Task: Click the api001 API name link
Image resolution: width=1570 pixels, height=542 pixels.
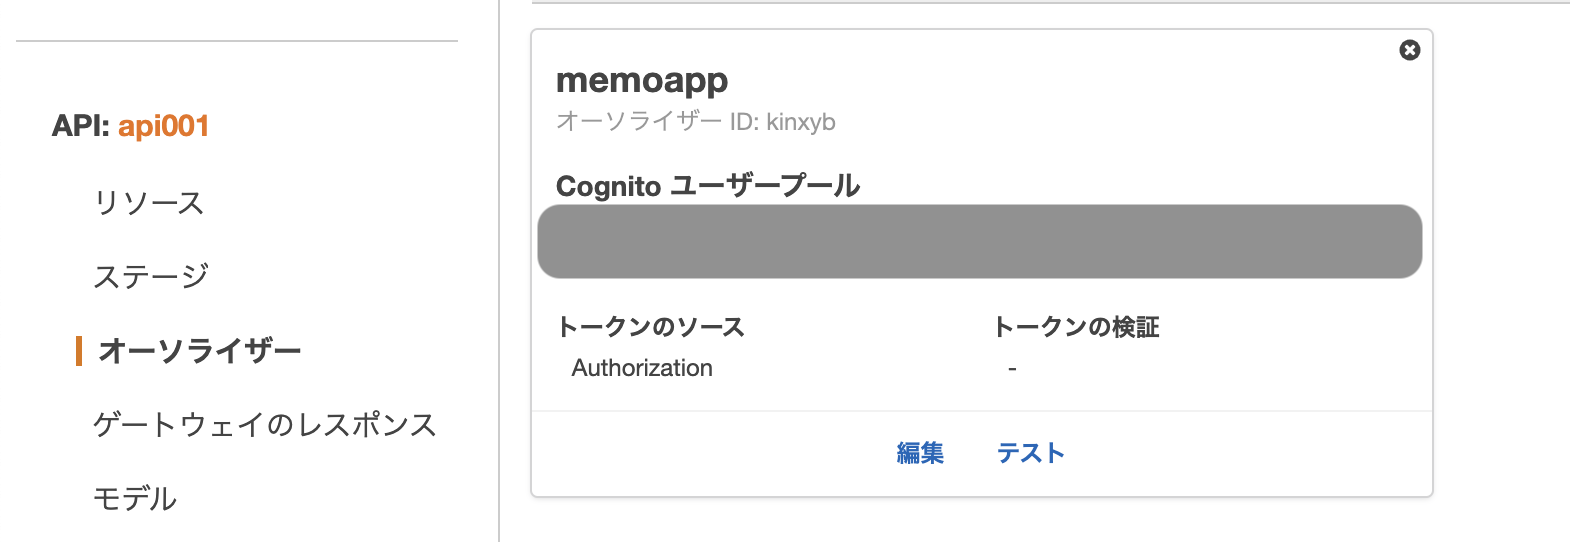Action: coord(164,126)
